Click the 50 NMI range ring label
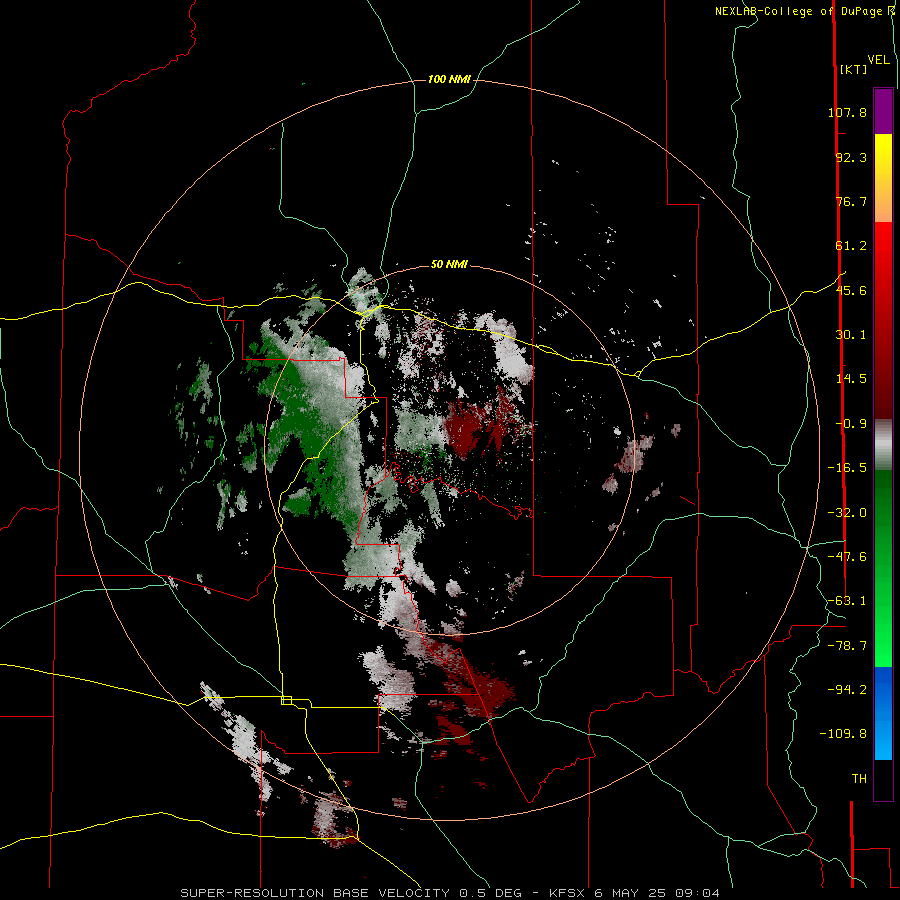This screenshot has height=900, width=900. click(x=449, y=264)
